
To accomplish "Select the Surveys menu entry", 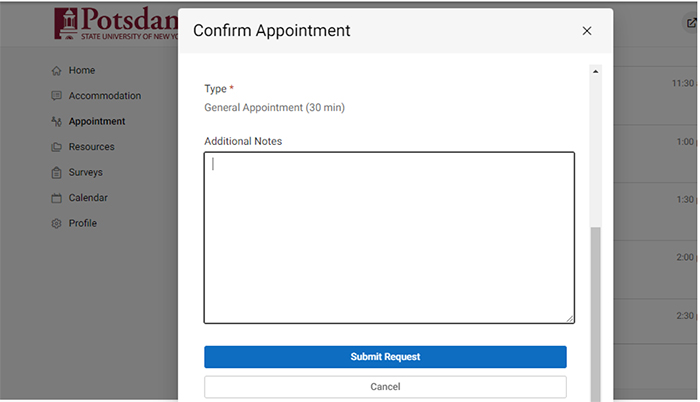I will coord(85,172).
